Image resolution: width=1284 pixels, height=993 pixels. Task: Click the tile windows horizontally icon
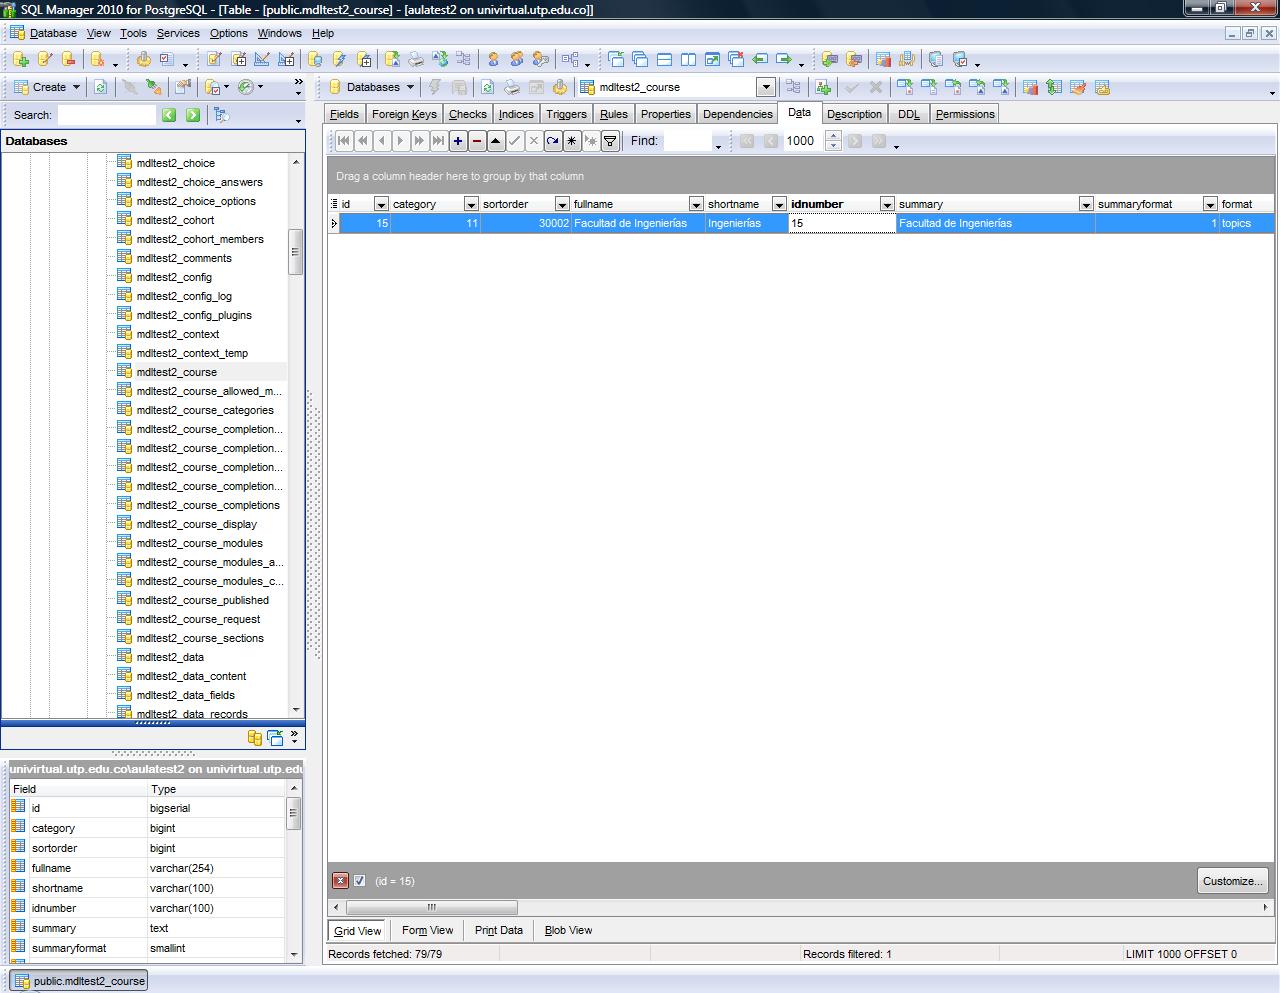[664, 60]
